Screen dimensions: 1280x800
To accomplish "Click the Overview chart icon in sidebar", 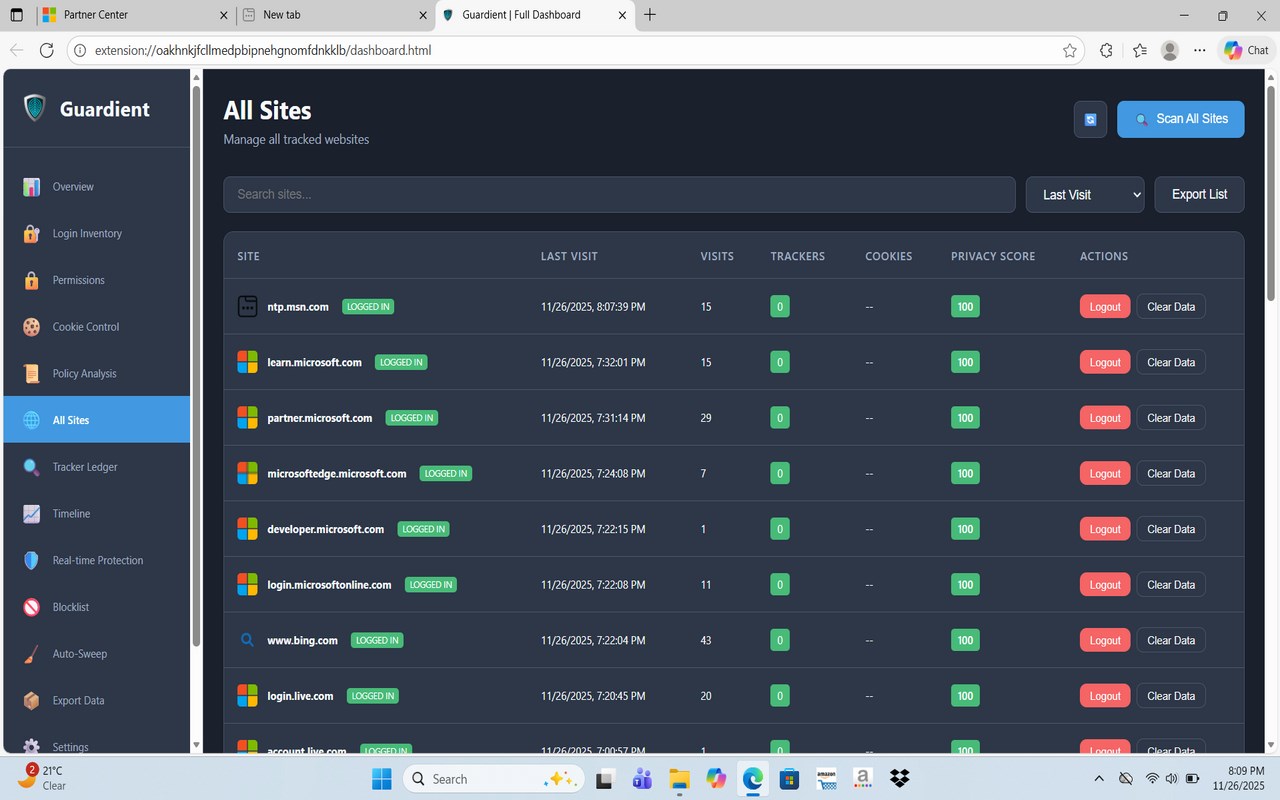I will point(32,187).
